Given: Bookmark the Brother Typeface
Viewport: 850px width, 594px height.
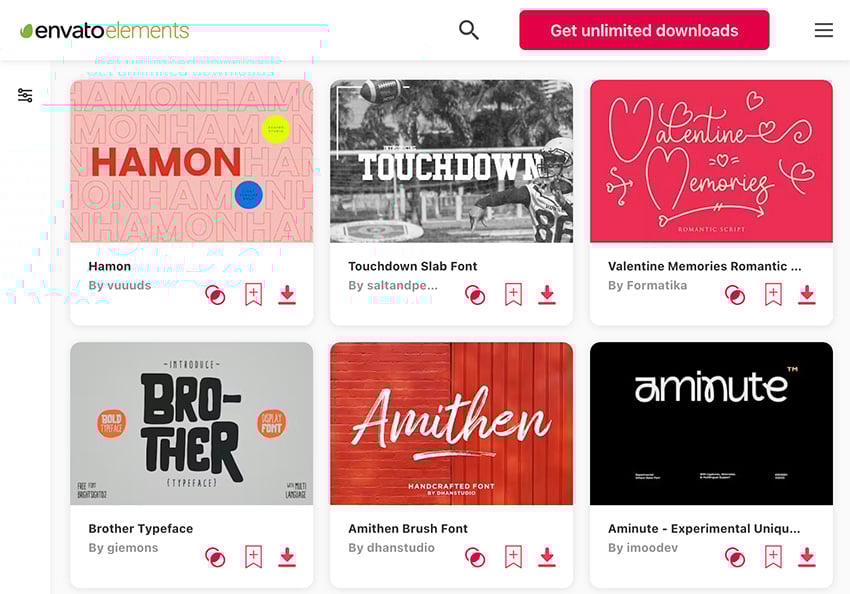Looking at the screenshot, I should click(x=253, y=556).
